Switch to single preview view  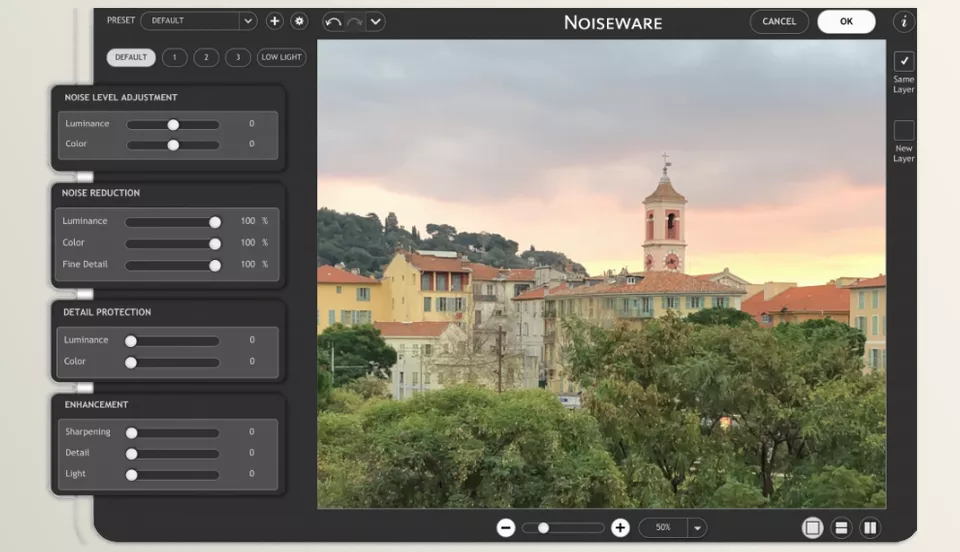[x=812, y=528]
